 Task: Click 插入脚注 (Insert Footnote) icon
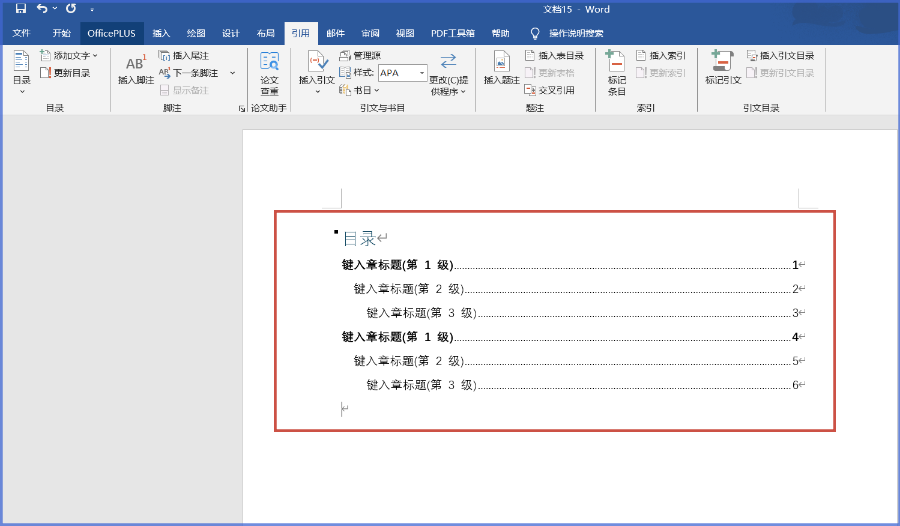coord(135,69)
